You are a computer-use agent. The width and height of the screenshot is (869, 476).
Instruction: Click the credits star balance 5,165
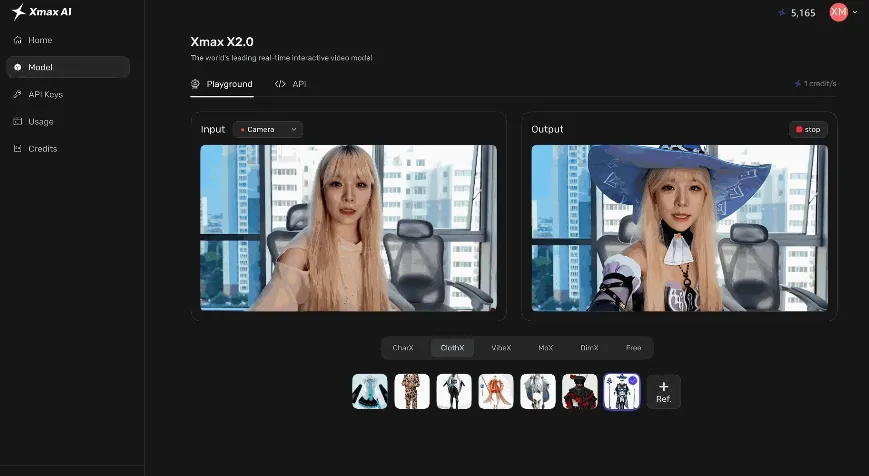(x=796, y=13)
